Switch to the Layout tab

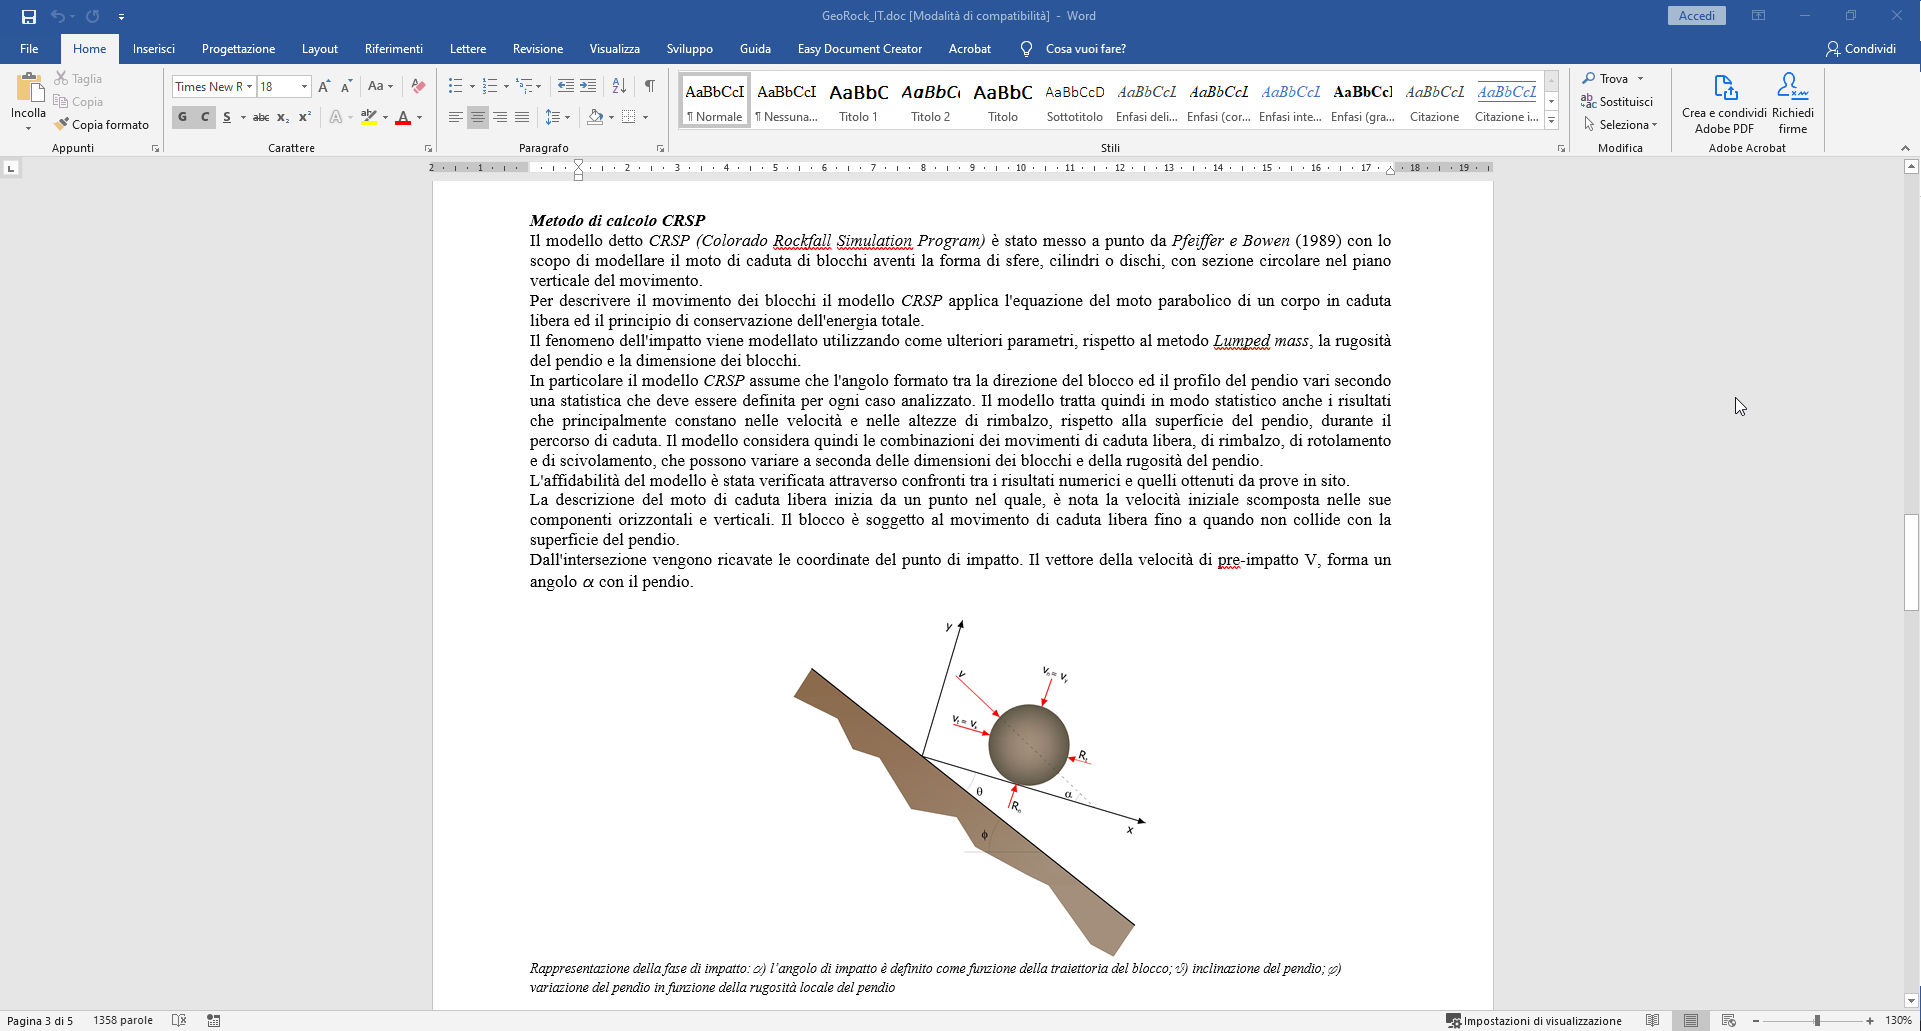(x=320, y=49)
